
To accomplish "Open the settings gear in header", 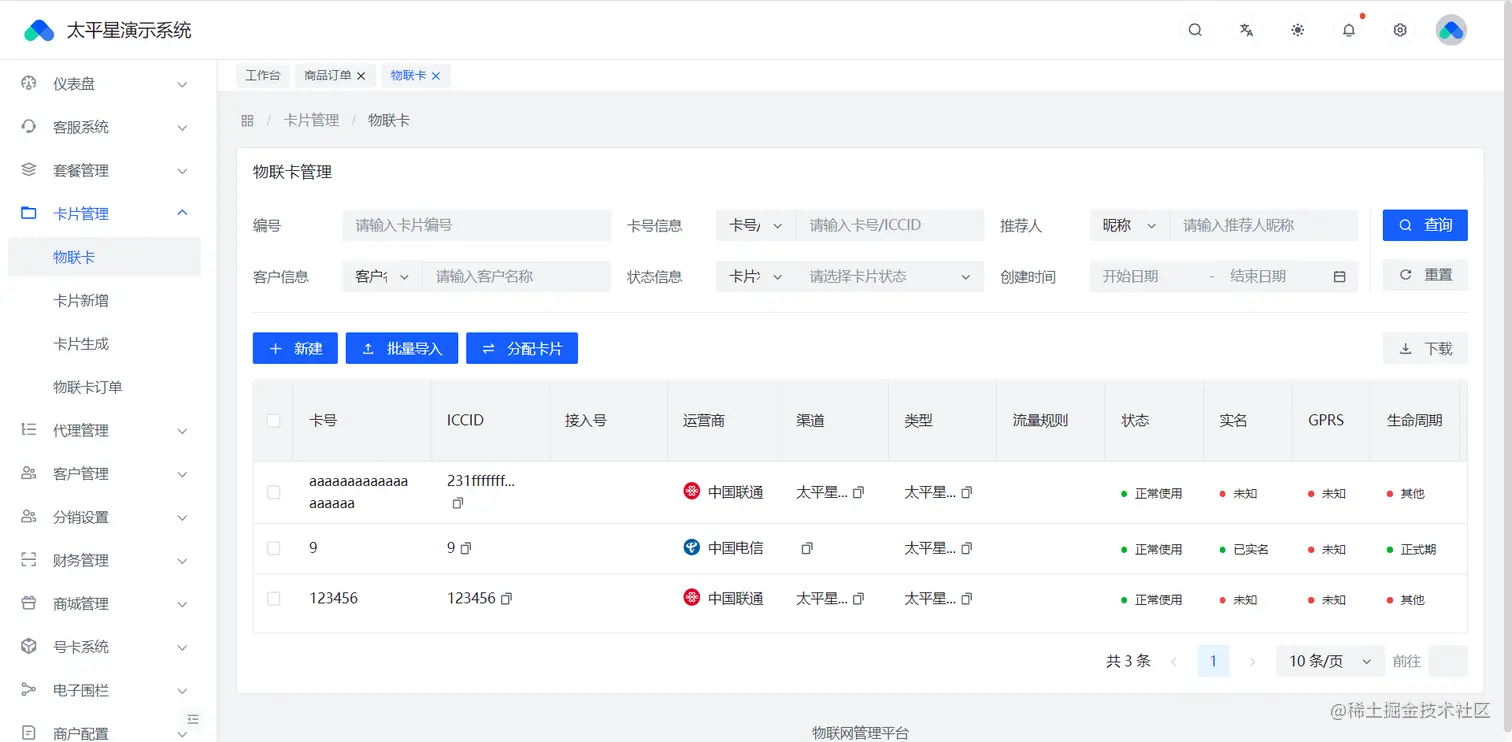I will coord(1400,30).
